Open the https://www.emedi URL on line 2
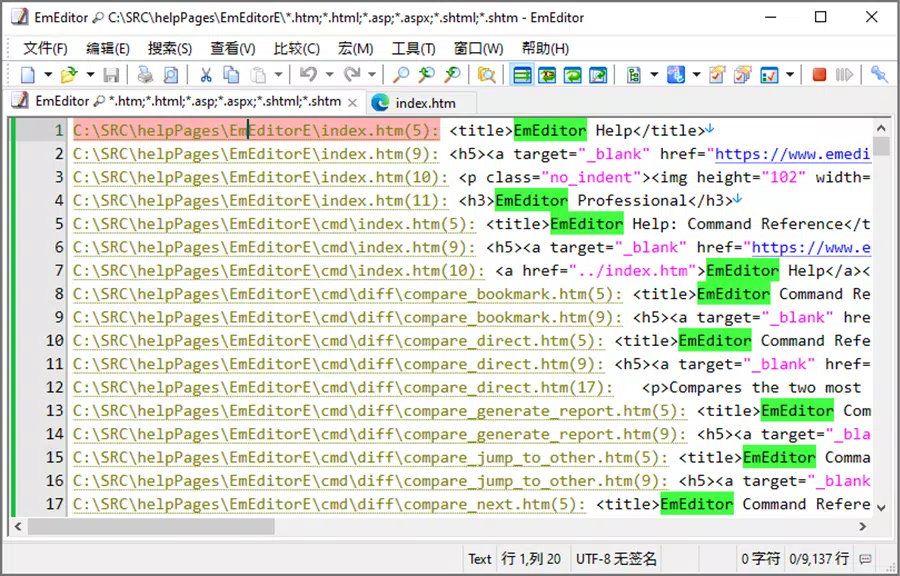Screen dimensions: 900x576 click(793, 154)
